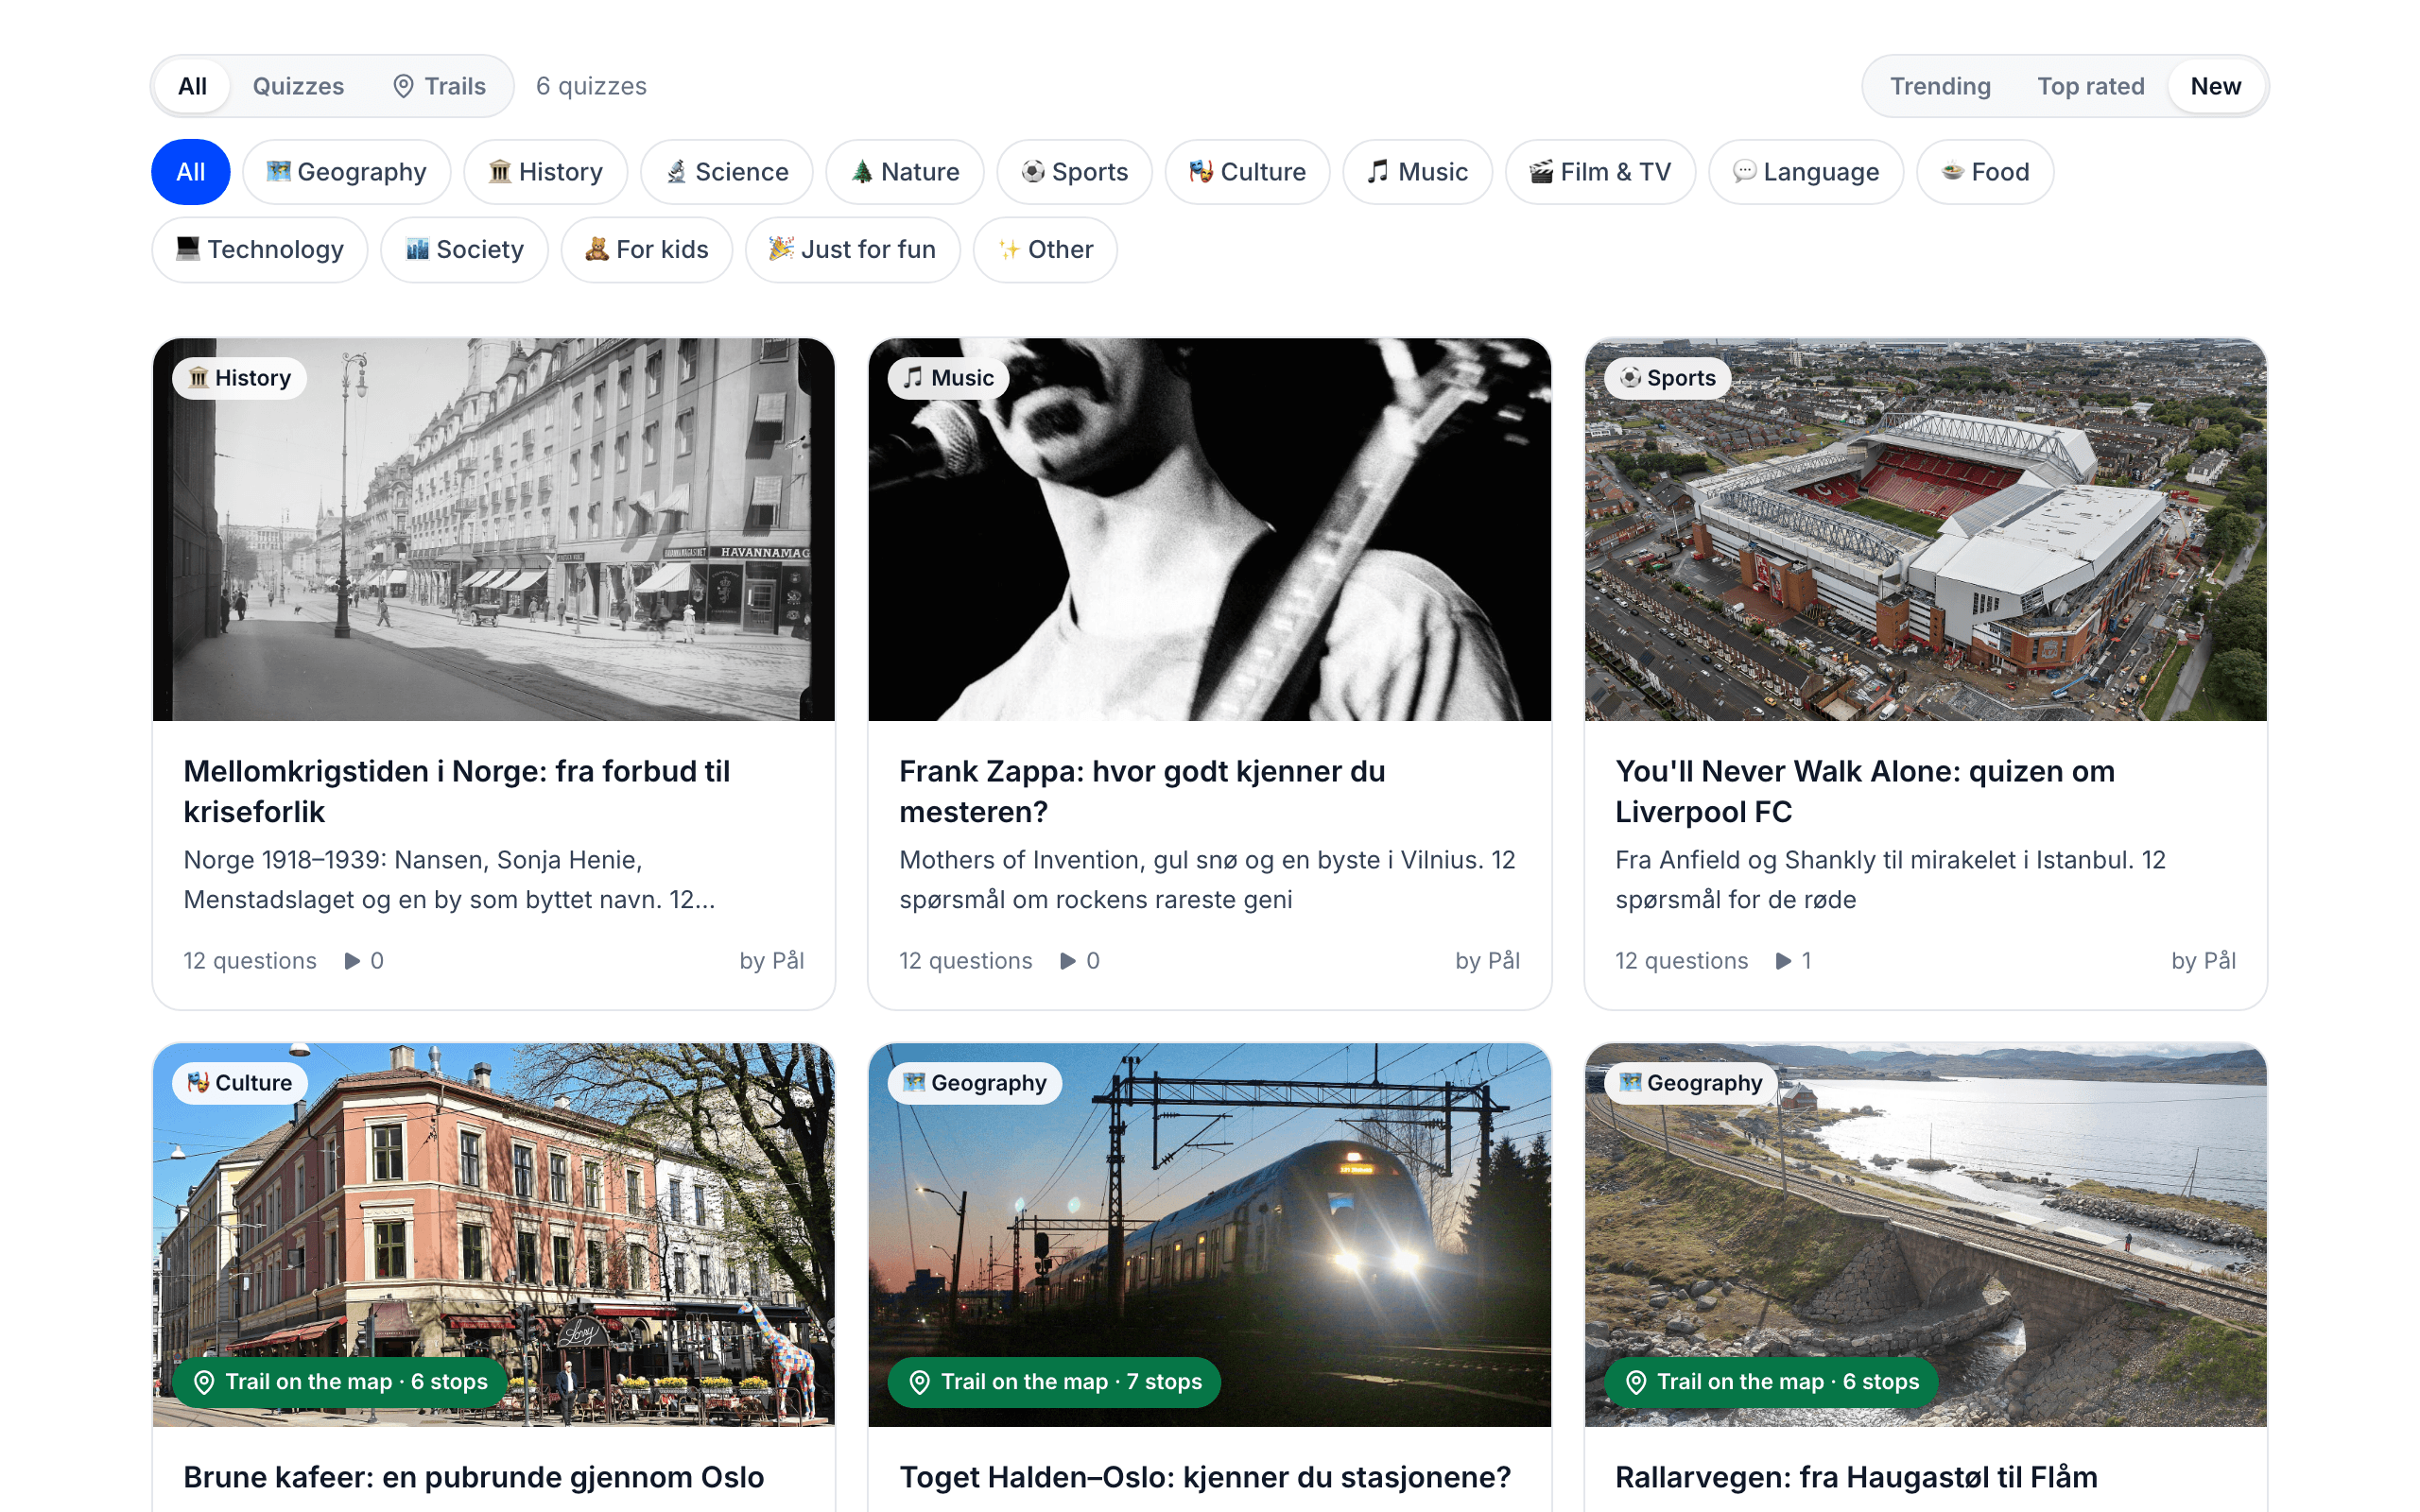Screen dimensions: 2420x1512
Task: Click the Music badge on the Zappa card
Action: [x=948, y=378]
